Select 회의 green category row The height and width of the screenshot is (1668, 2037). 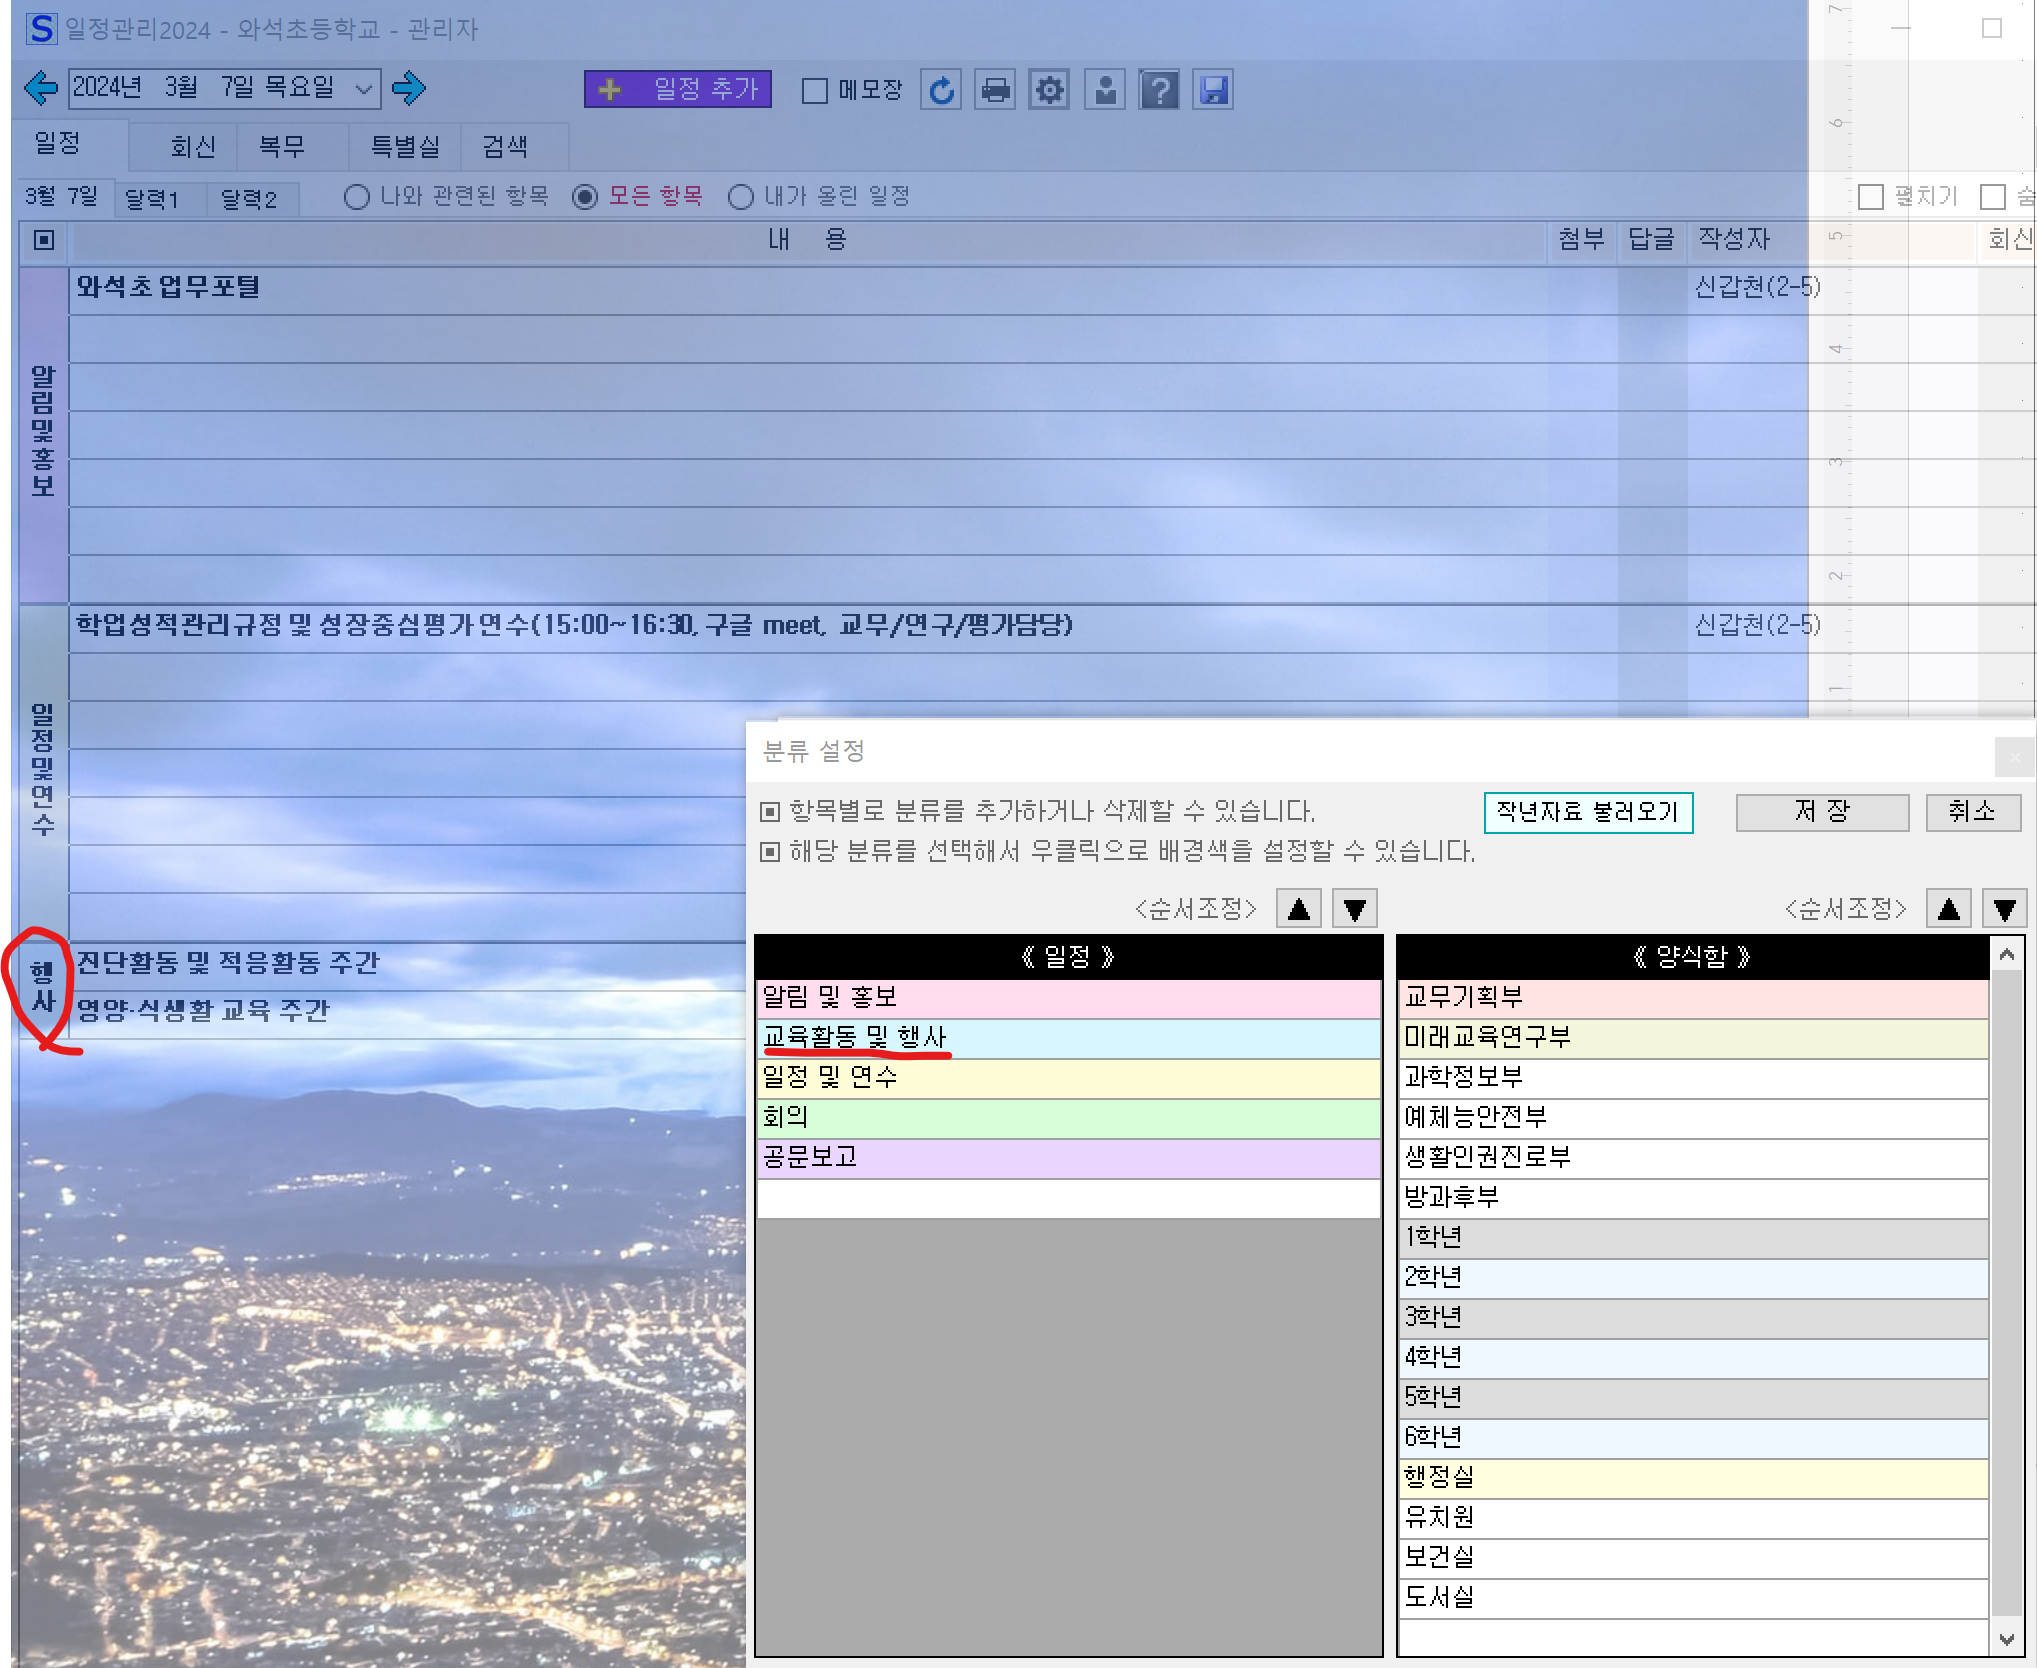coord(1068,1118)
